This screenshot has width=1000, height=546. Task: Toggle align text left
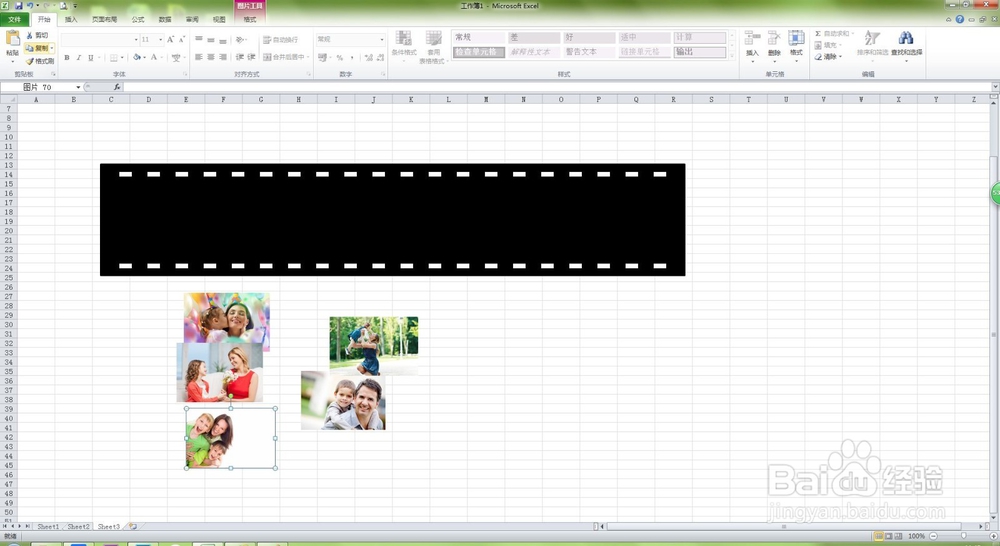pyautogui.click(x=199, y=57)
